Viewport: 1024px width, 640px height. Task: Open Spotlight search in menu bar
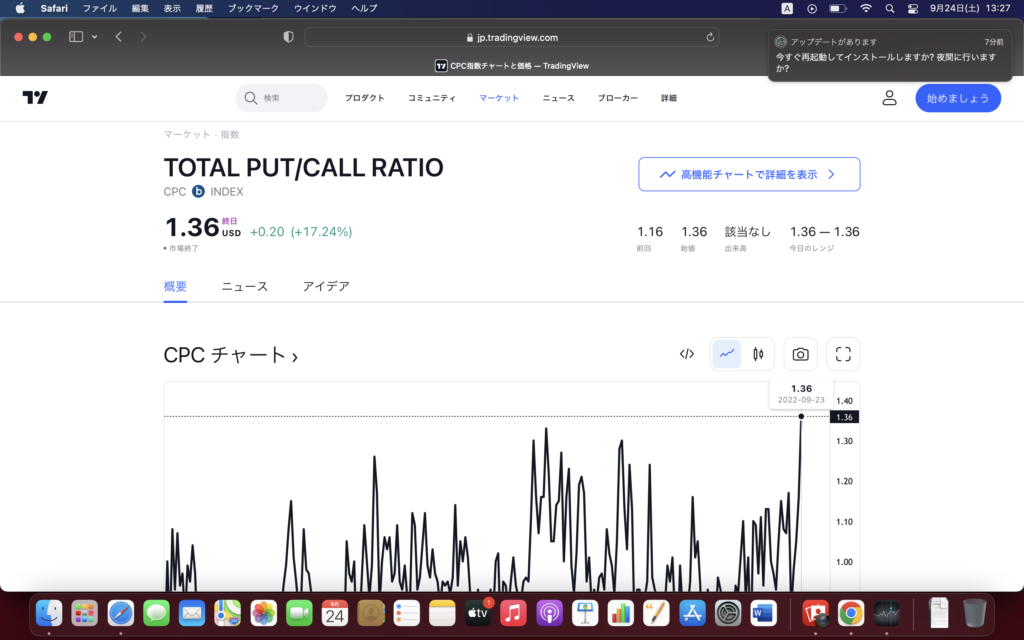coord(889,8)
